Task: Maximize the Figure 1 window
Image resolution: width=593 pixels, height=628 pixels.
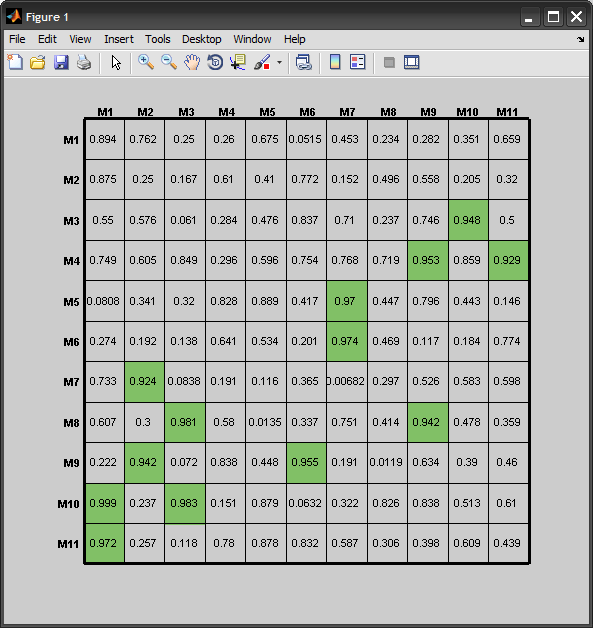Action: click(x=553, y=17)
